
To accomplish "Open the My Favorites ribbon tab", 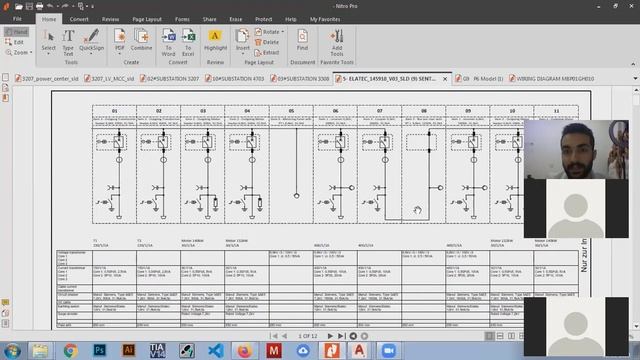I will [325, 19].
